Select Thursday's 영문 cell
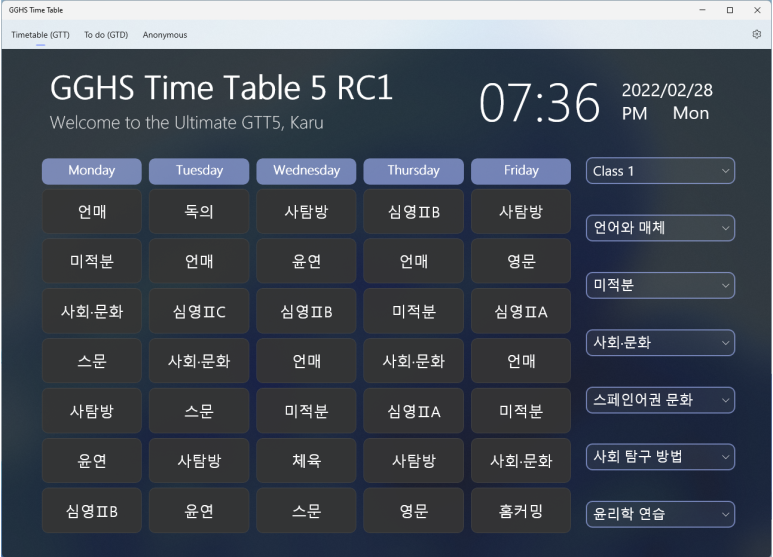 (x=414, y=511)
